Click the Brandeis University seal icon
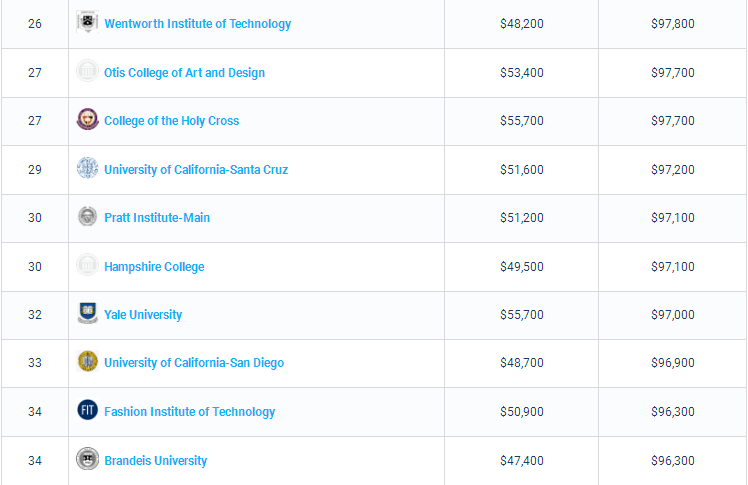The image size is (748, 485). point(88,460)
